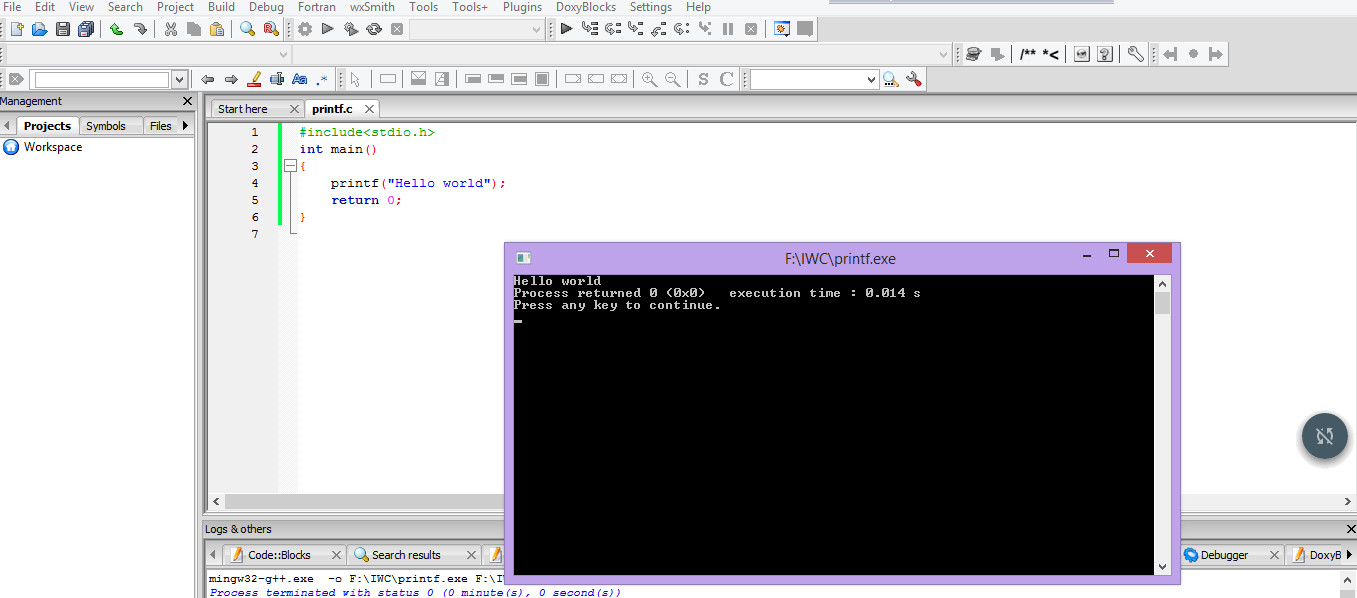Image resolution: width=1357 pixels, height=598 pixels.
Task: Open the DoxyBlocks menu
Action: 586,7
